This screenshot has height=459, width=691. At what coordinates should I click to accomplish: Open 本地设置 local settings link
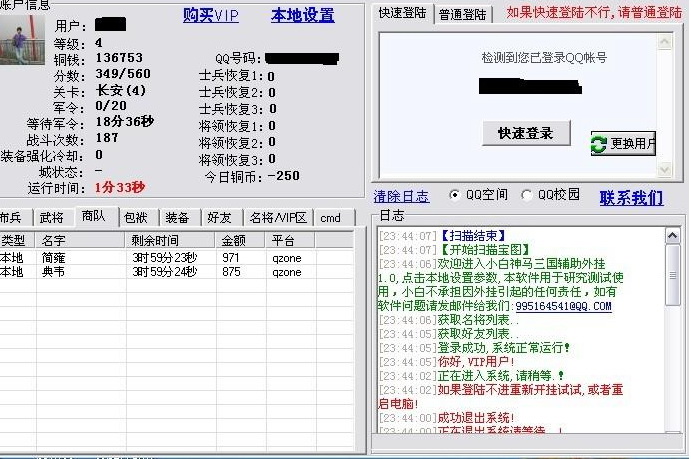click(303, 15)
